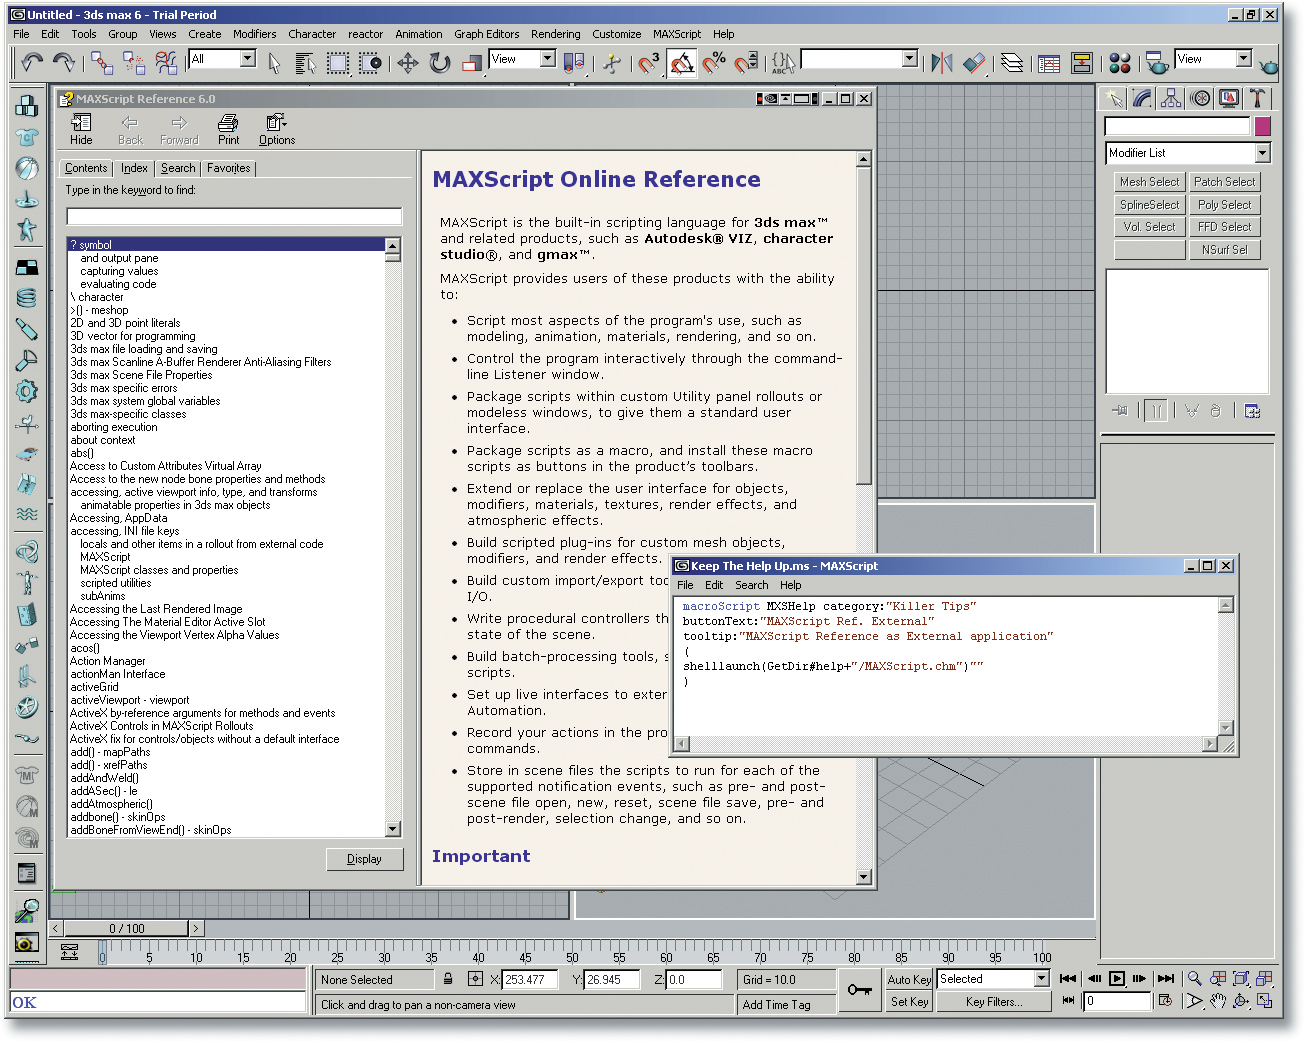Click the Poly Select modifier button
Viewport: 1304px width, 1041px height.
click(1224, 205)
